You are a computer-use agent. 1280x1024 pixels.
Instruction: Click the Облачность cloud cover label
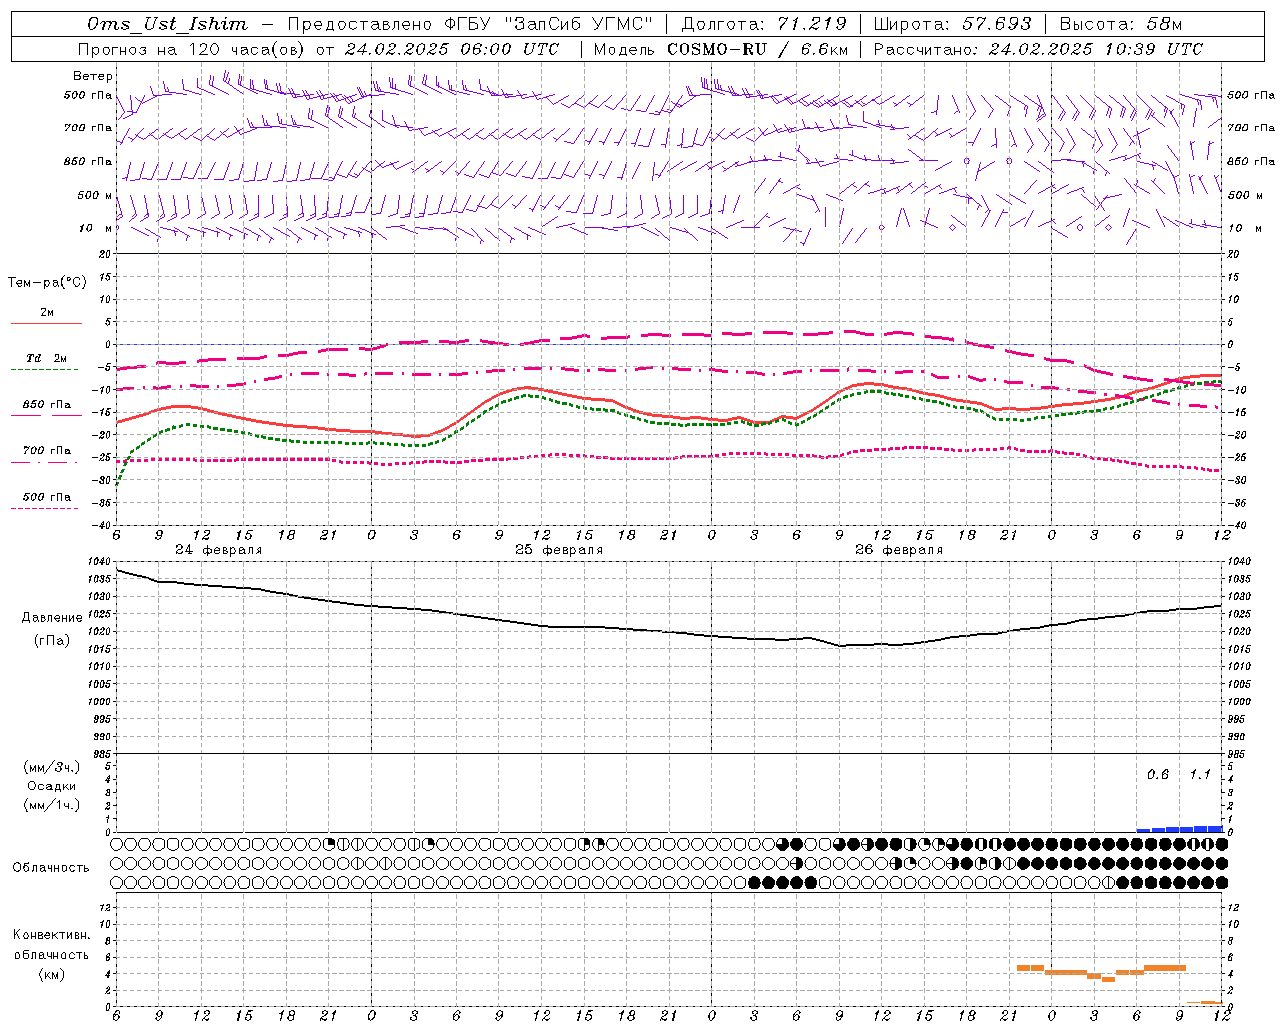(x=51, y=867)
